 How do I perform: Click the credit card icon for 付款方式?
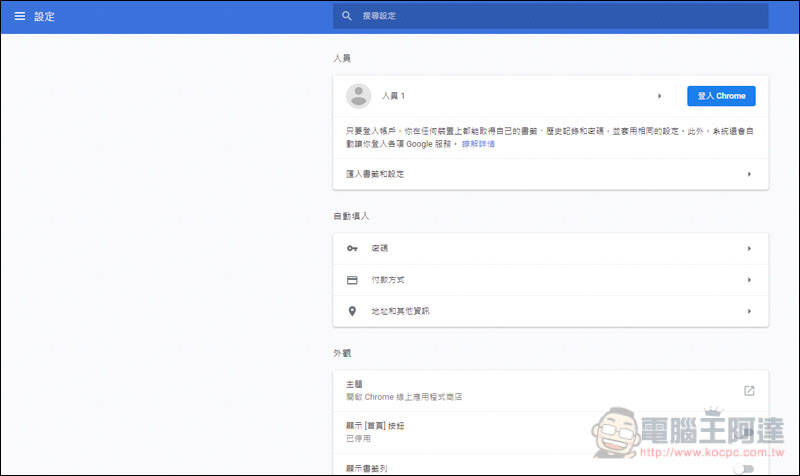[x=352, y=280]
